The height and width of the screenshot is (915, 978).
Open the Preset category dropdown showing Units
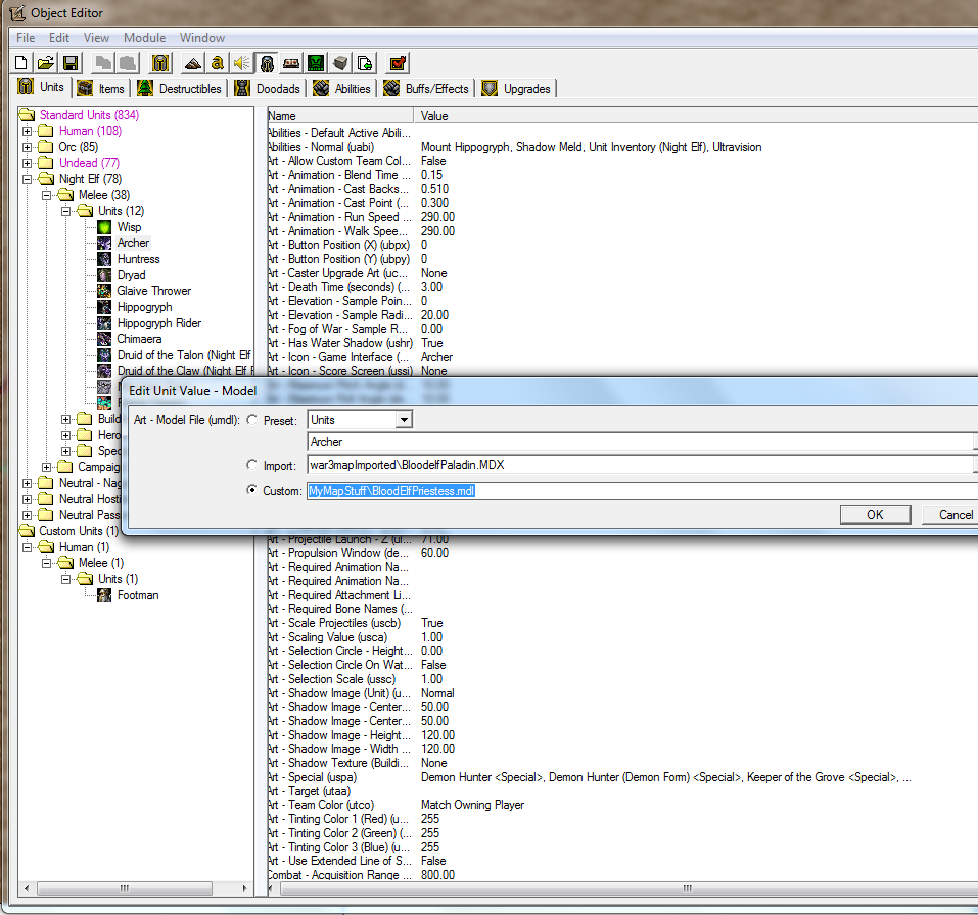tap(361, 420)
